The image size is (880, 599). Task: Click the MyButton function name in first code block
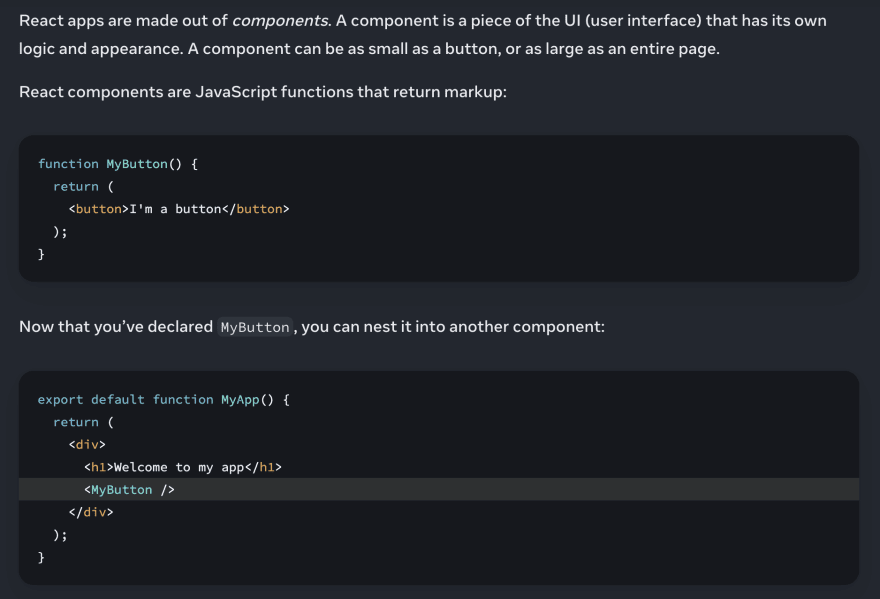(x=137, y=164)
